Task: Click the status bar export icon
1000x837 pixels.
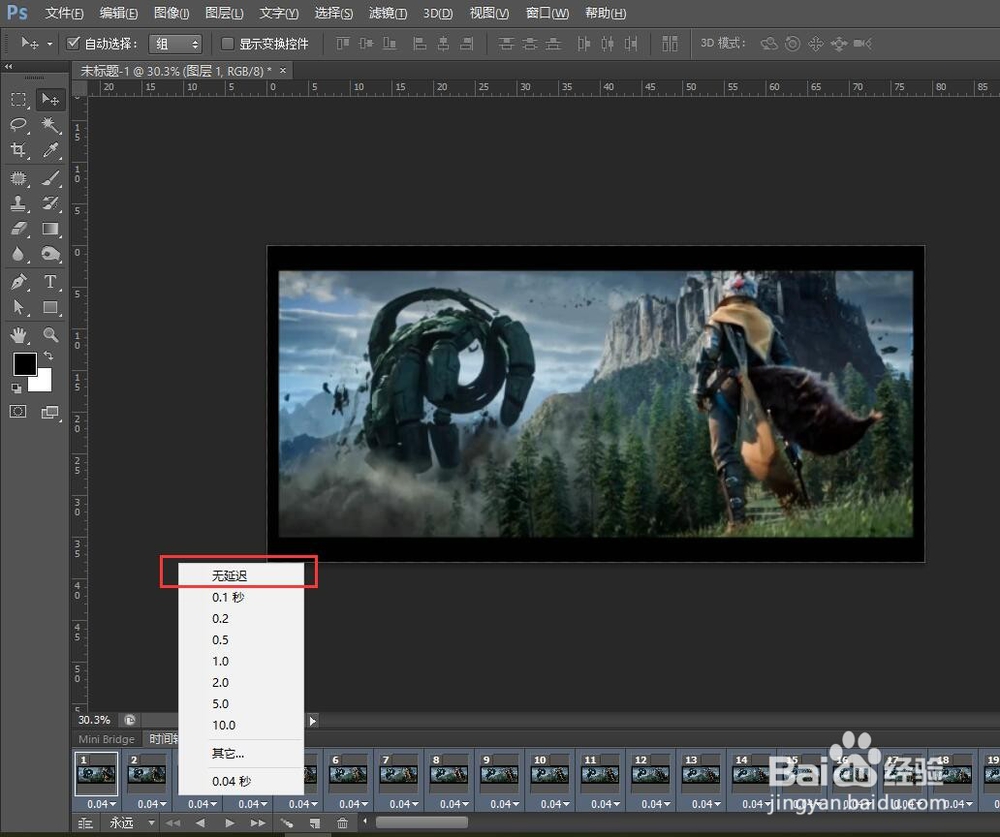Action: [x=129, y=720]
